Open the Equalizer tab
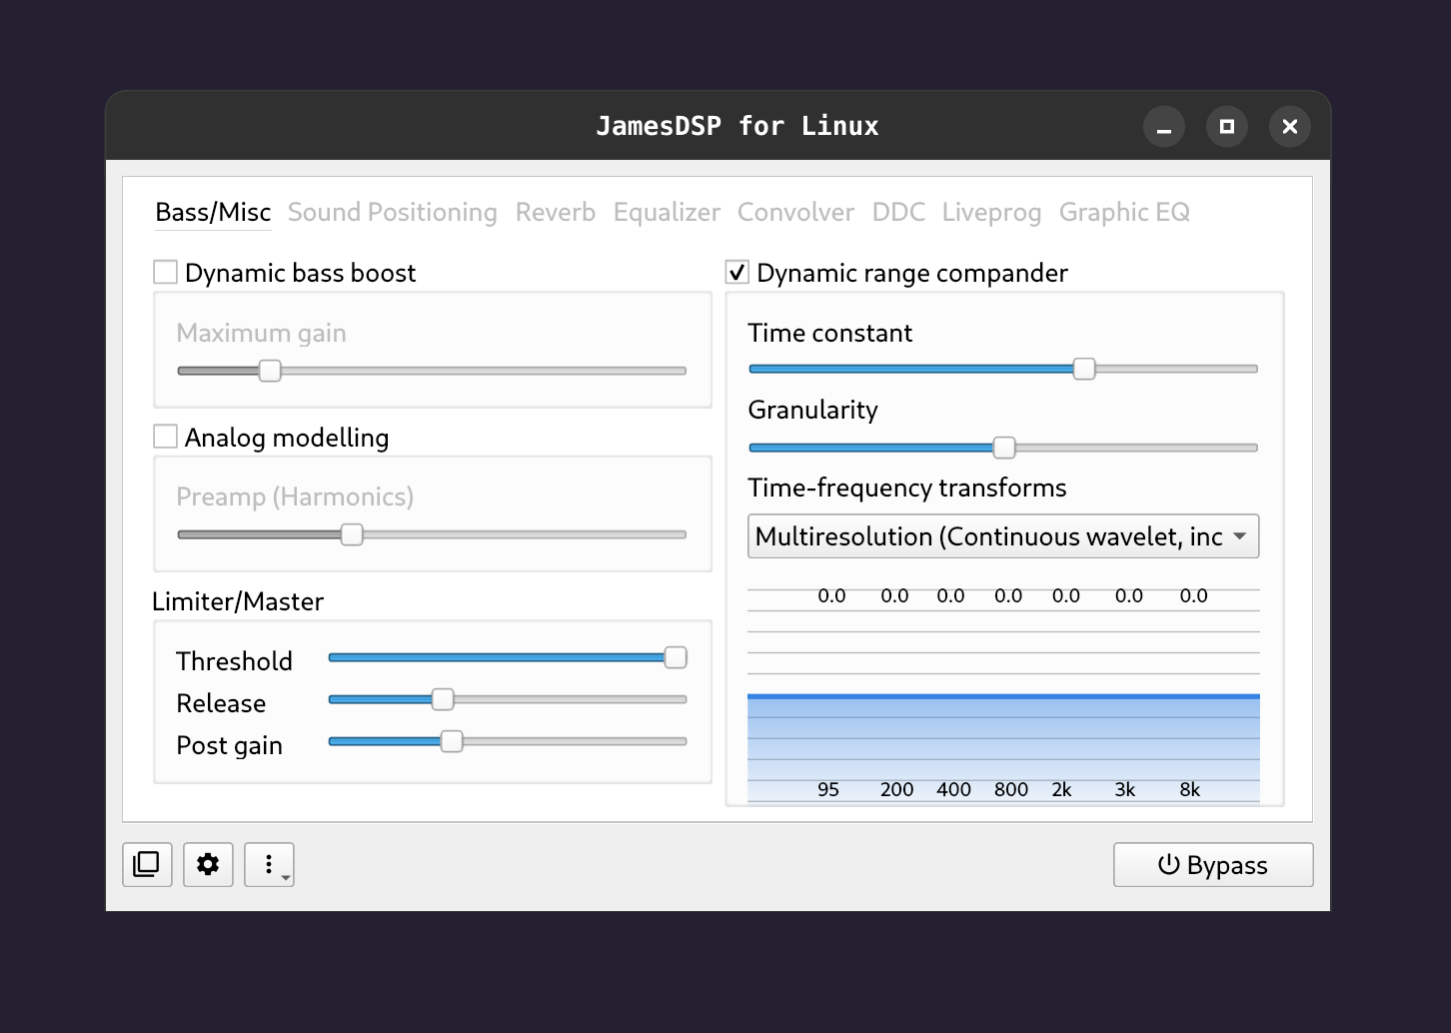The image size is (1451, 1033). click(666, 212)
